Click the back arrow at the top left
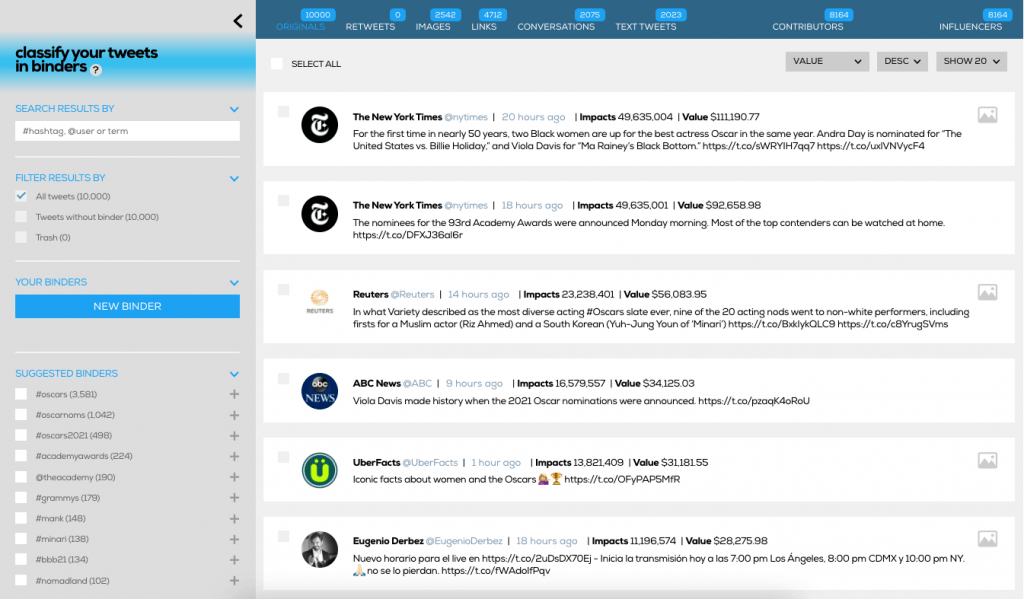1024x599 pixels. (238, 20)
